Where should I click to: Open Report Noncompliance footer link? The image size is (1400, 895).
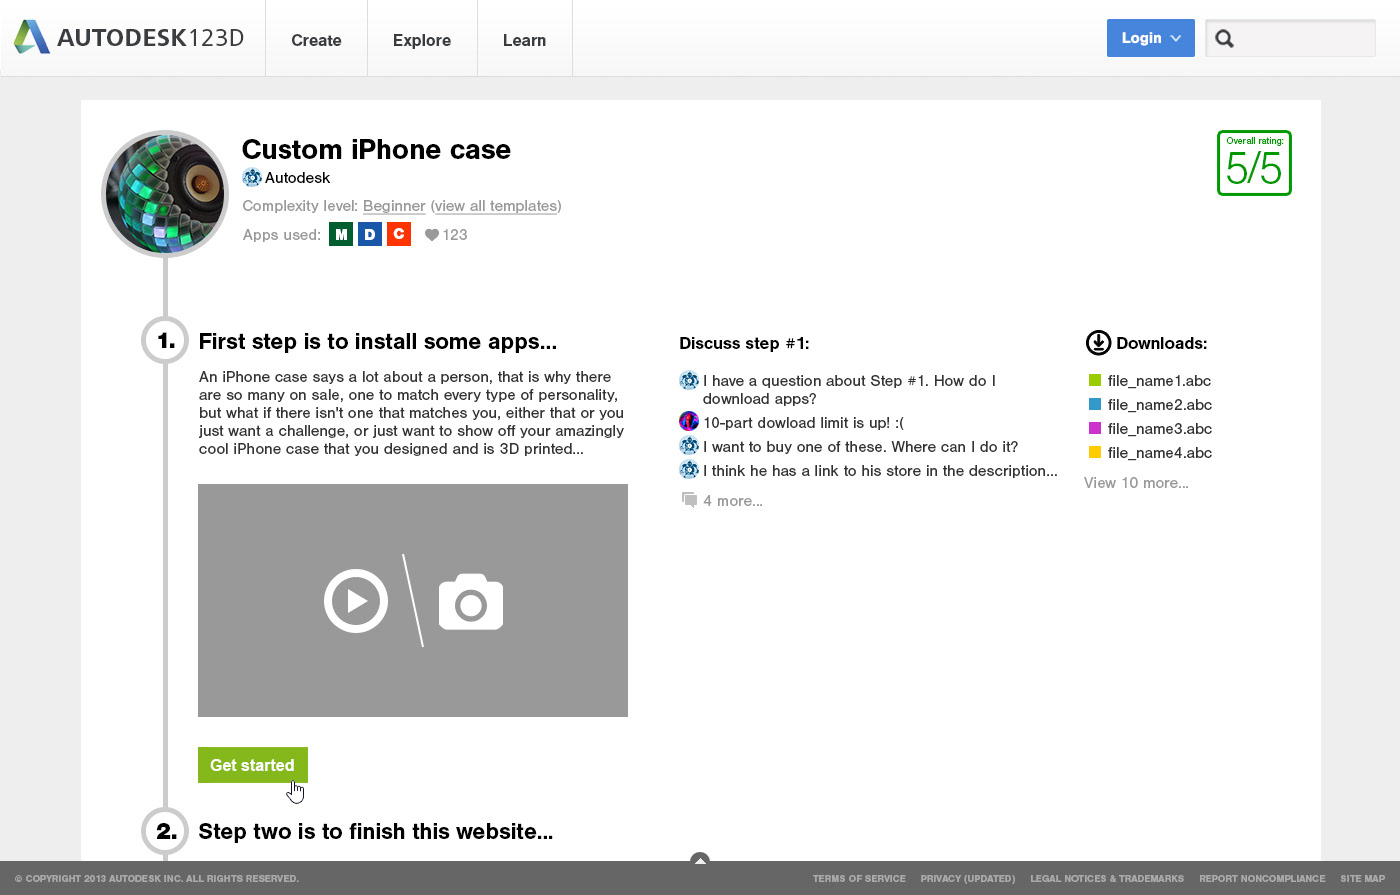click(x=1262, y=879)
